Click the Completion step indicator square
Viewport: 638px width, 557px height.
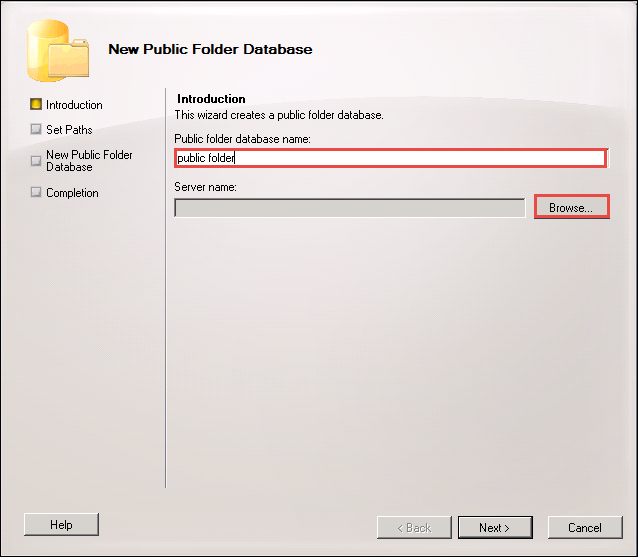pyautogui.click(x=36, y=192)
